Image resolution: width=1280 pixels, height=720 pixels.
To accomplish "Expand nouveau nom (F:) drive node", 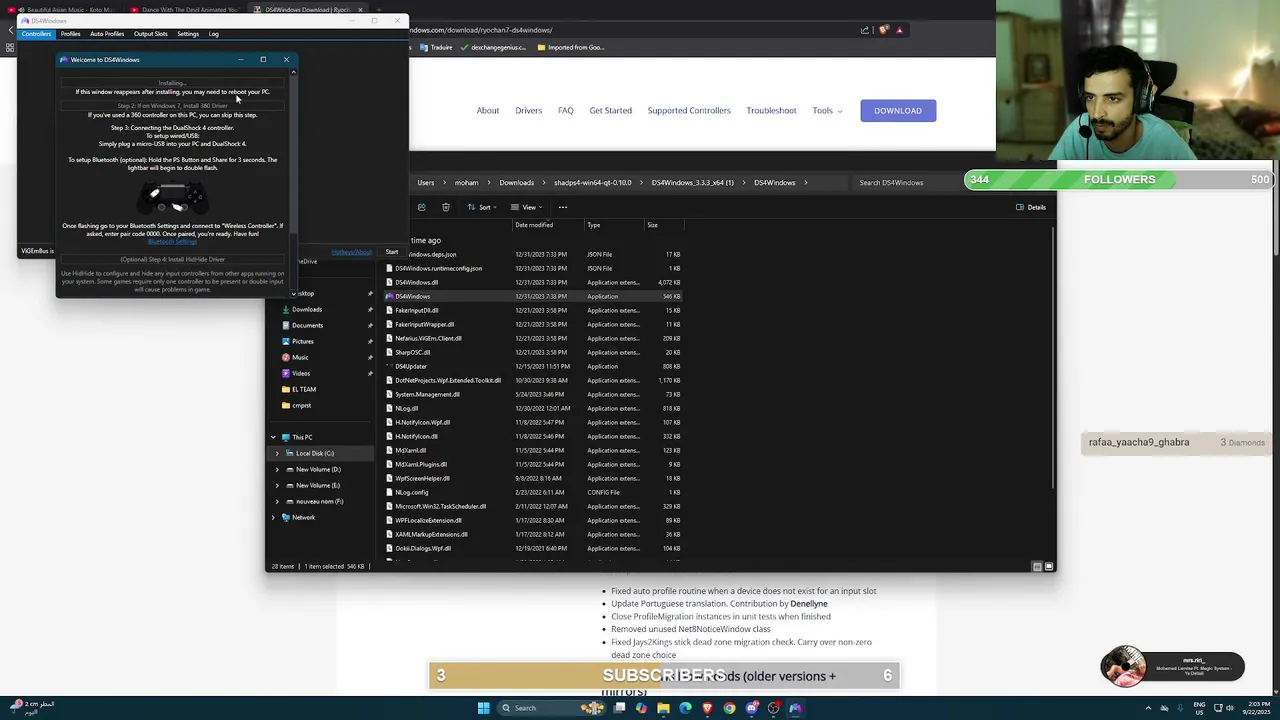I will (277, 501).
